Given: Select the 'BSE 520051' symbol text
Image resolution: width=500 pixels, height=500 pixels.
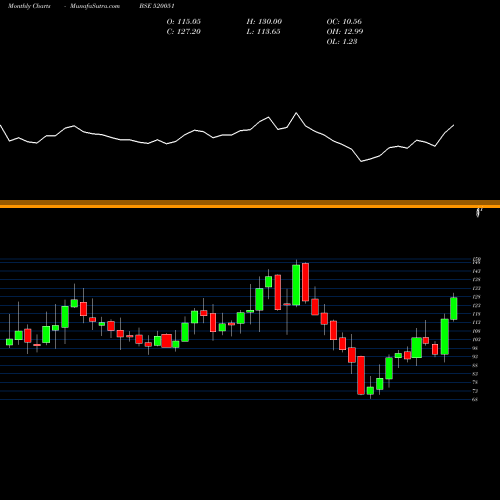Looking at the screenshot, I should (x=157, y=6).
